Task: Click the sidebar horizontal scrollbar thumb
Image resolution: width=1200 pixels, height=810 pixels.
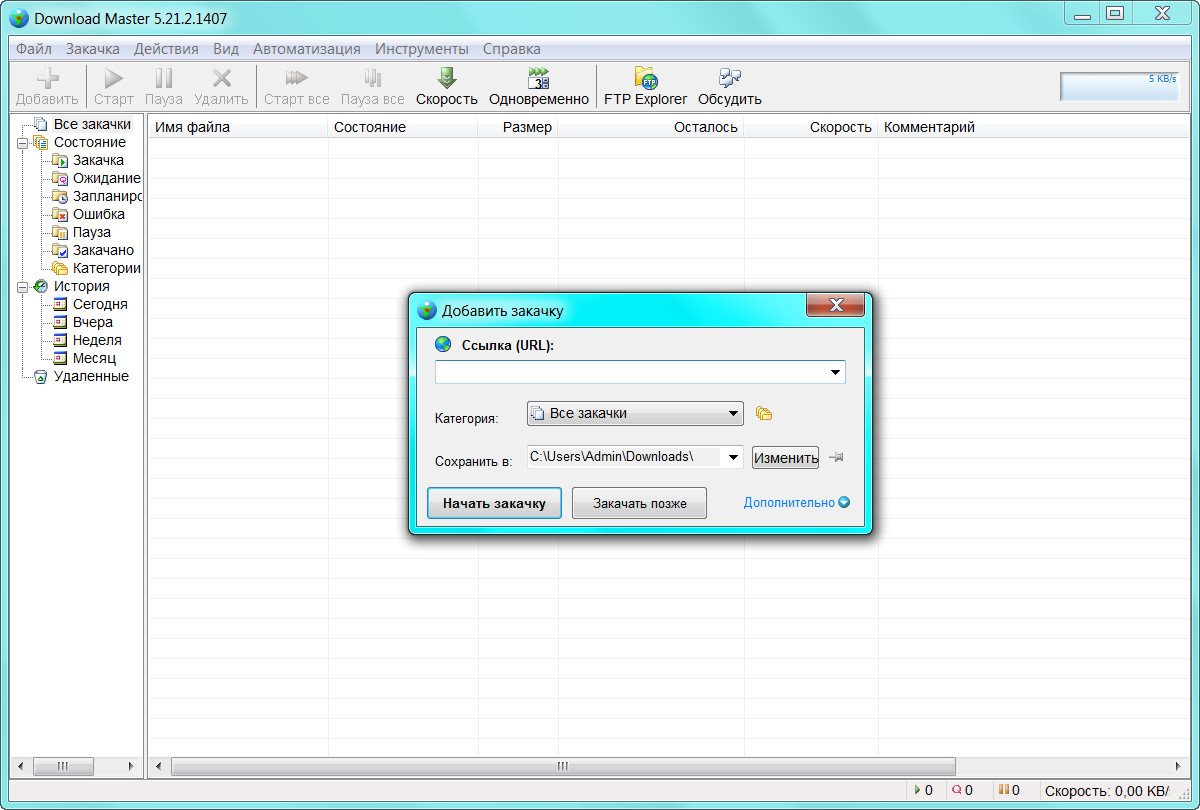Action: (x=63, y=766)
